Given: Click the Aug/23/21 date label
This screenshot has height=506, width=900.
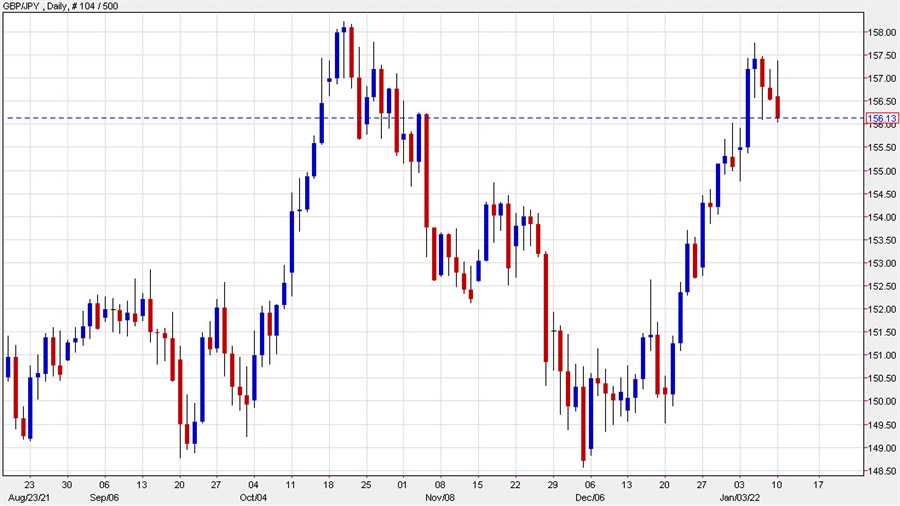Looking at the screenshot, I should click(29, 497).
